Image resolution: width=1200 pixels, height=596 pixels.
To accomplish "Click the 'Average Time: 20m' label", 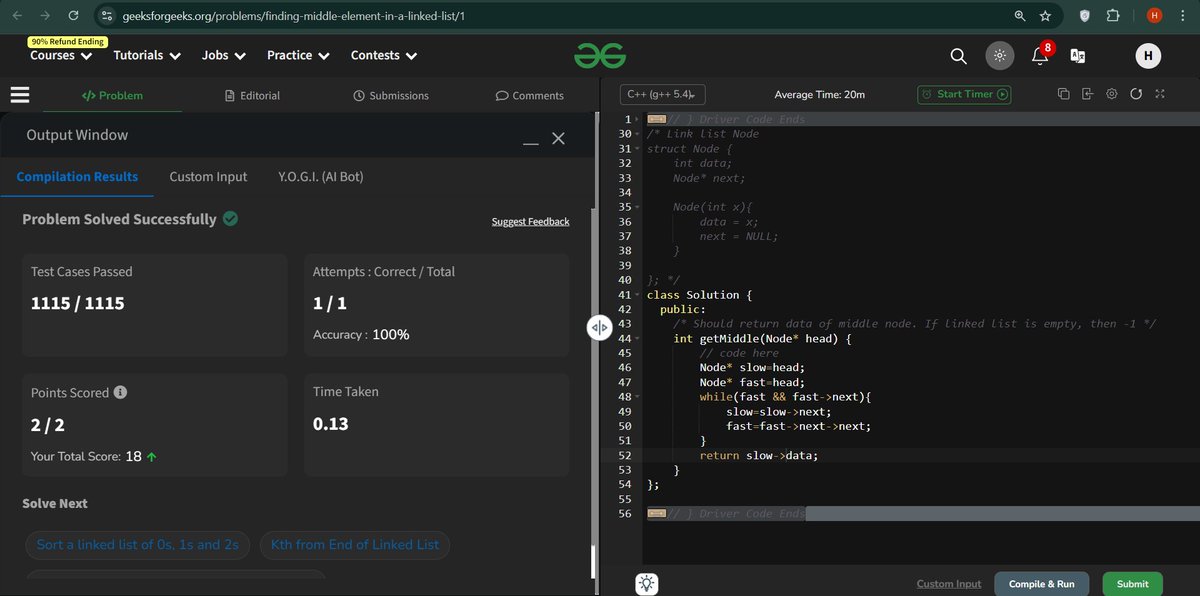I will tap(819, 95).
